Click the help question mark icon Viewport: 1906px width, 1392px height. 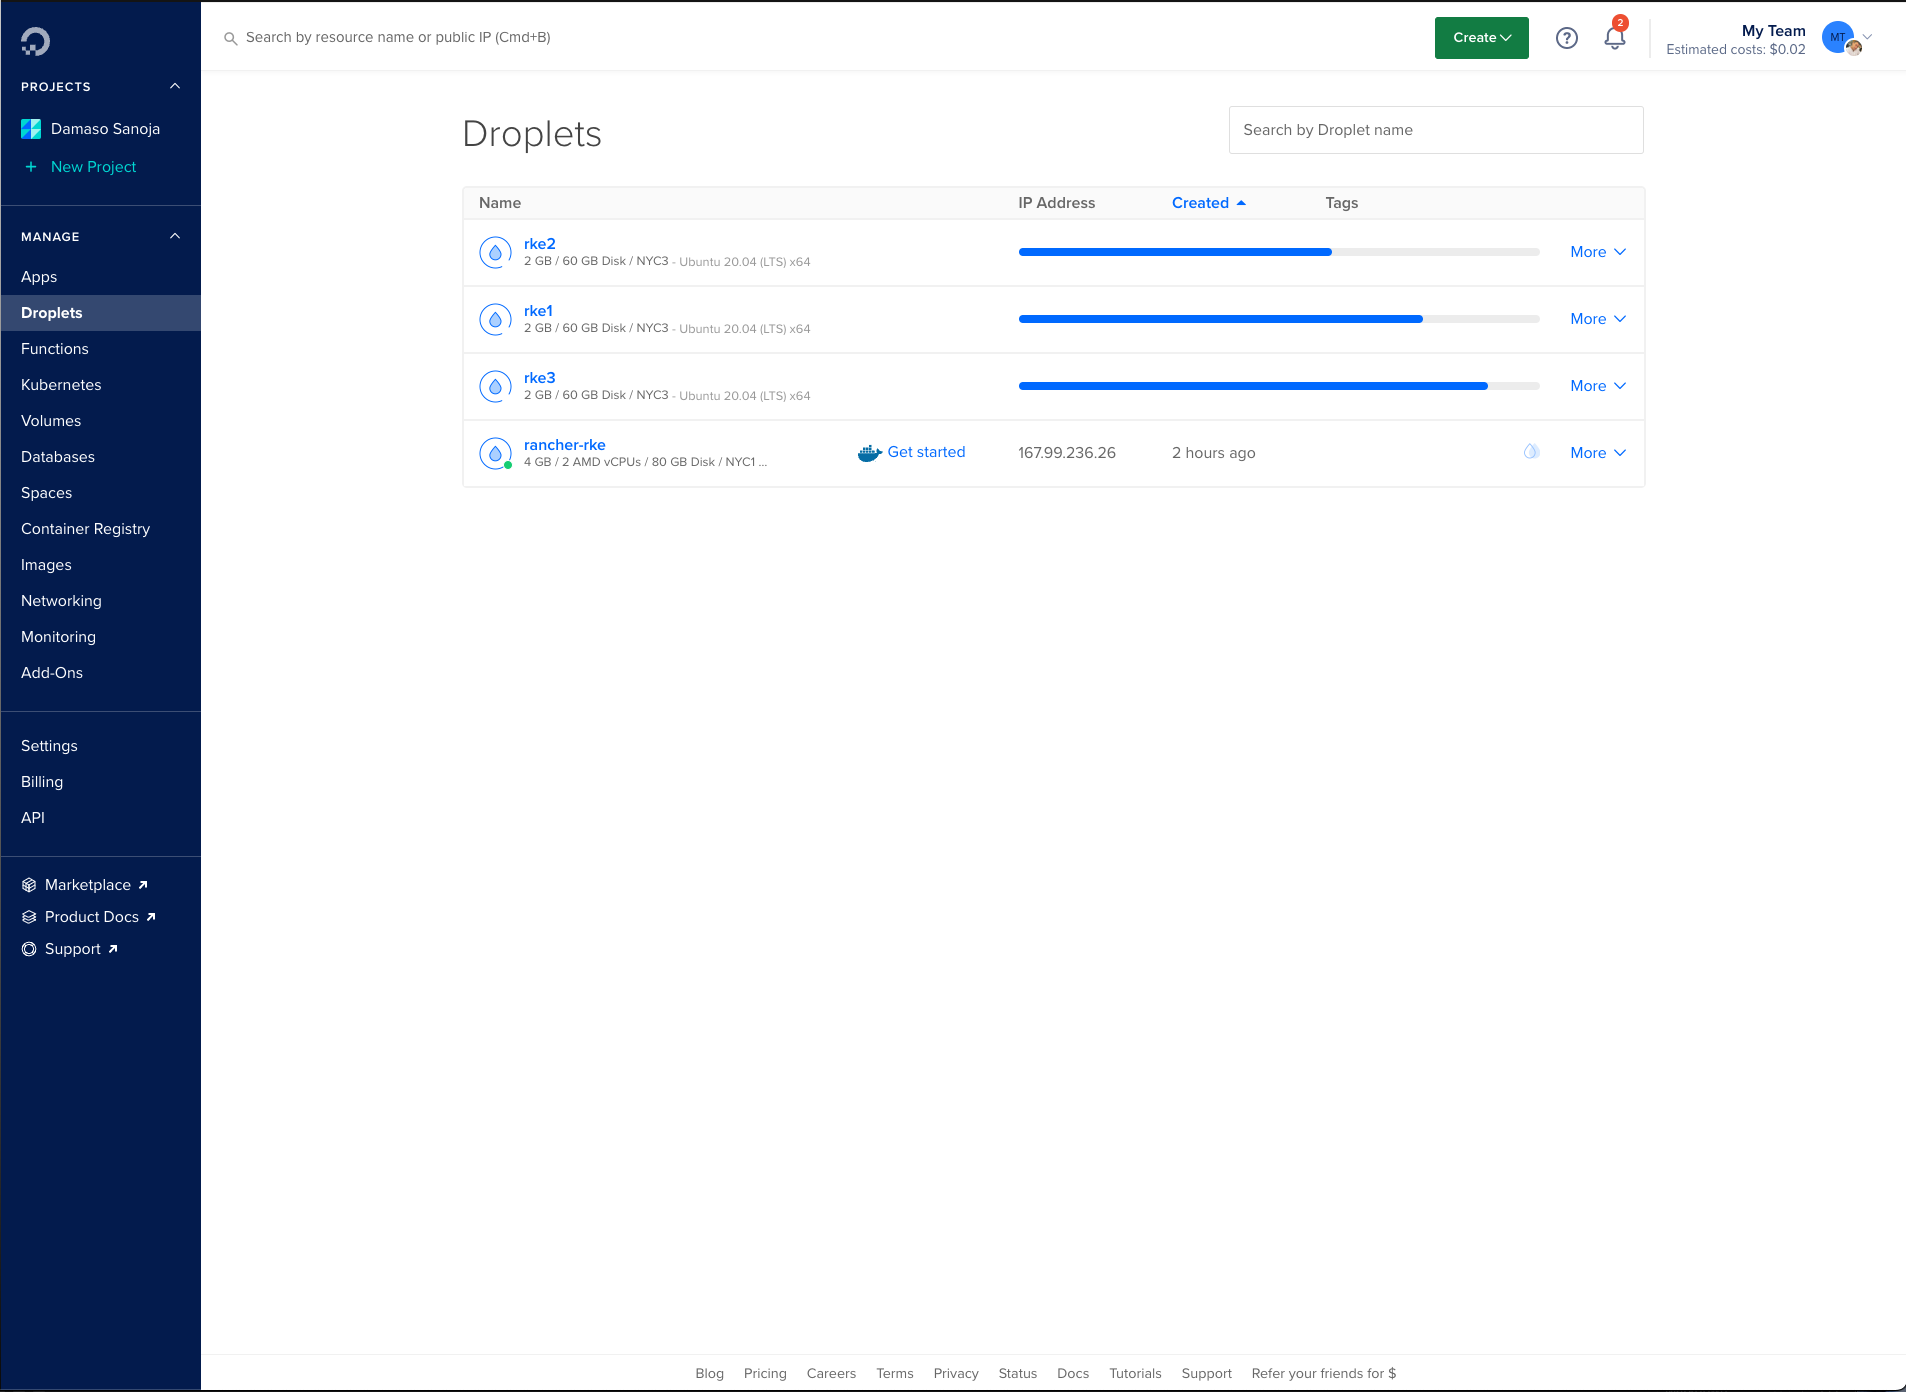[1566, 38]
